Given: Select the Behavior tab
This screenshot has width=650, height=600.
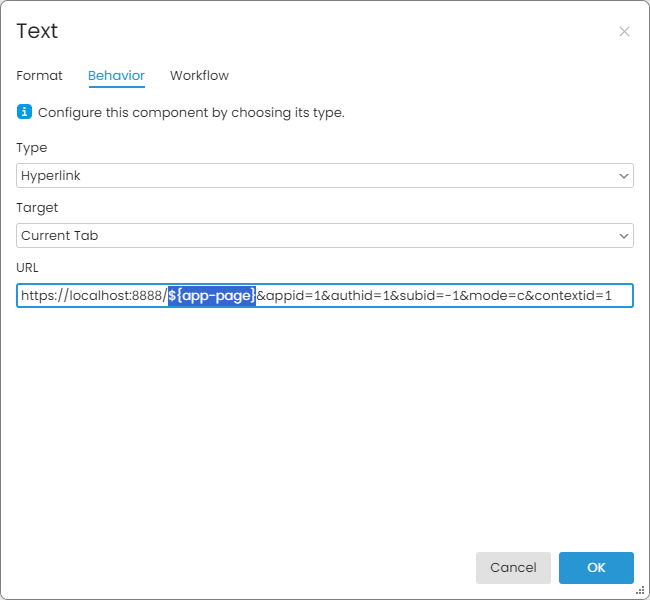Looking at the screenshot, I should pos(116,76).
